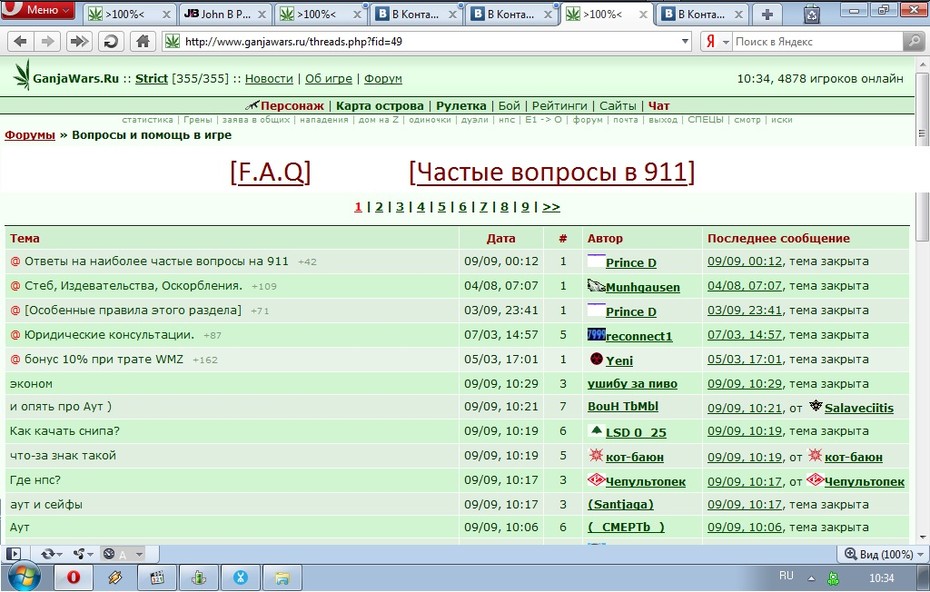The image size is (930, 592).
Task: Toggle the Opera panel button in status bar
Action: (x=13, y=554)
